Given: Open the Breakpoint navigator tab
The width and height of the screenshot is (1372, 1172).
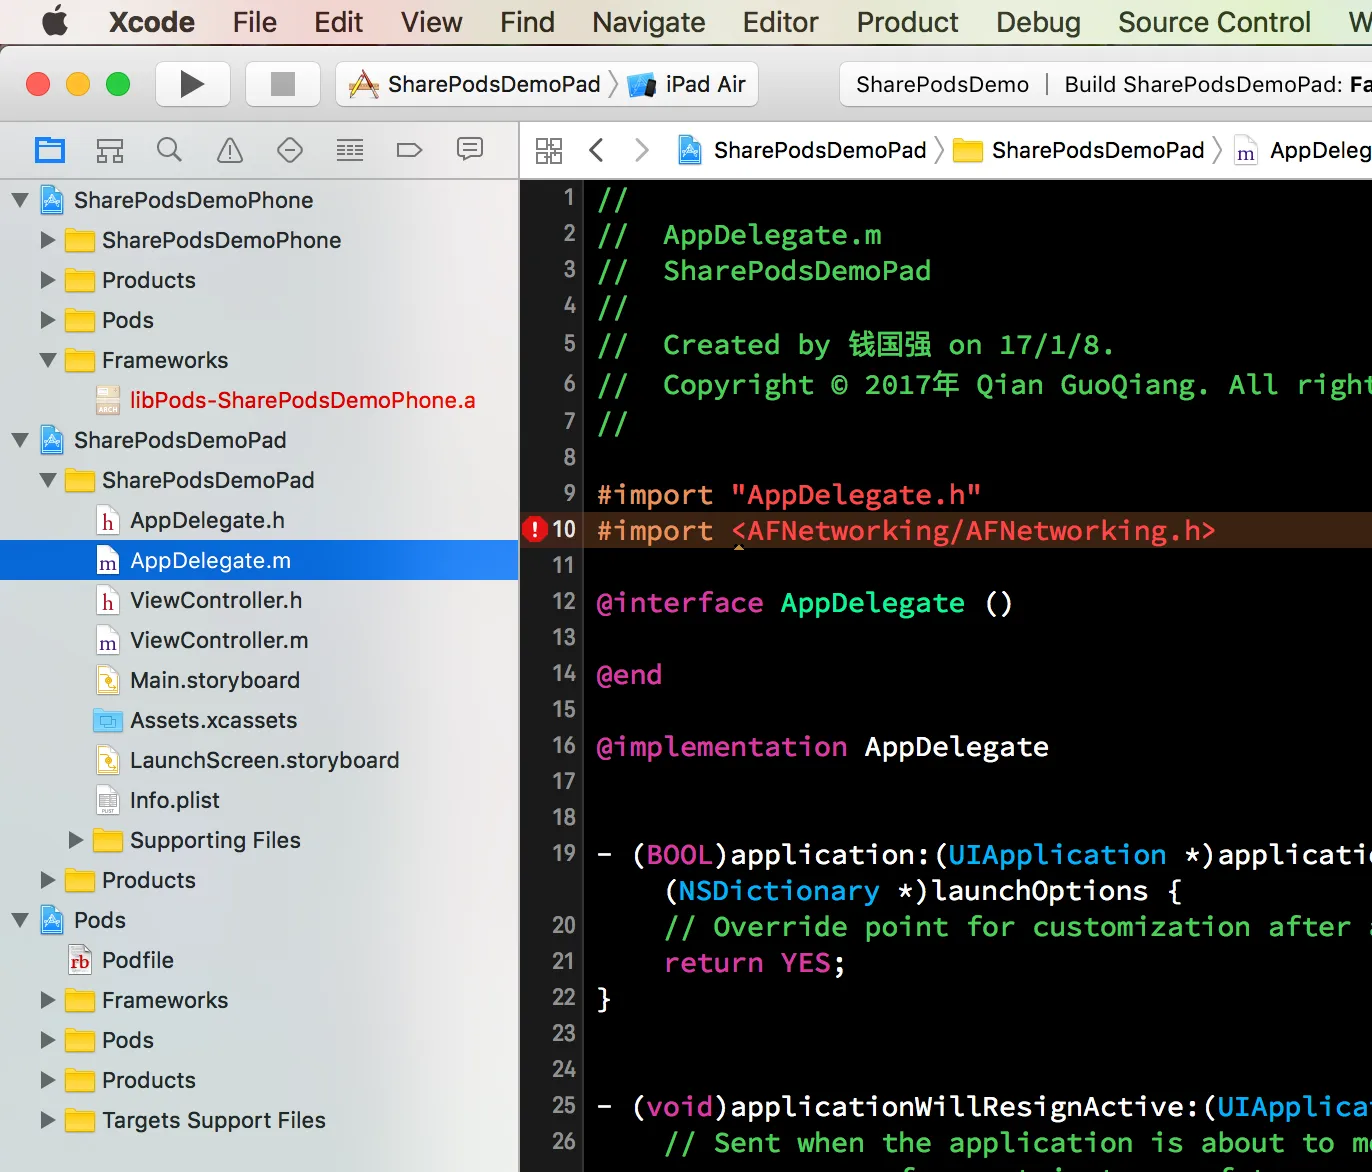Looking at the screenshot, I should click(410, 151).
